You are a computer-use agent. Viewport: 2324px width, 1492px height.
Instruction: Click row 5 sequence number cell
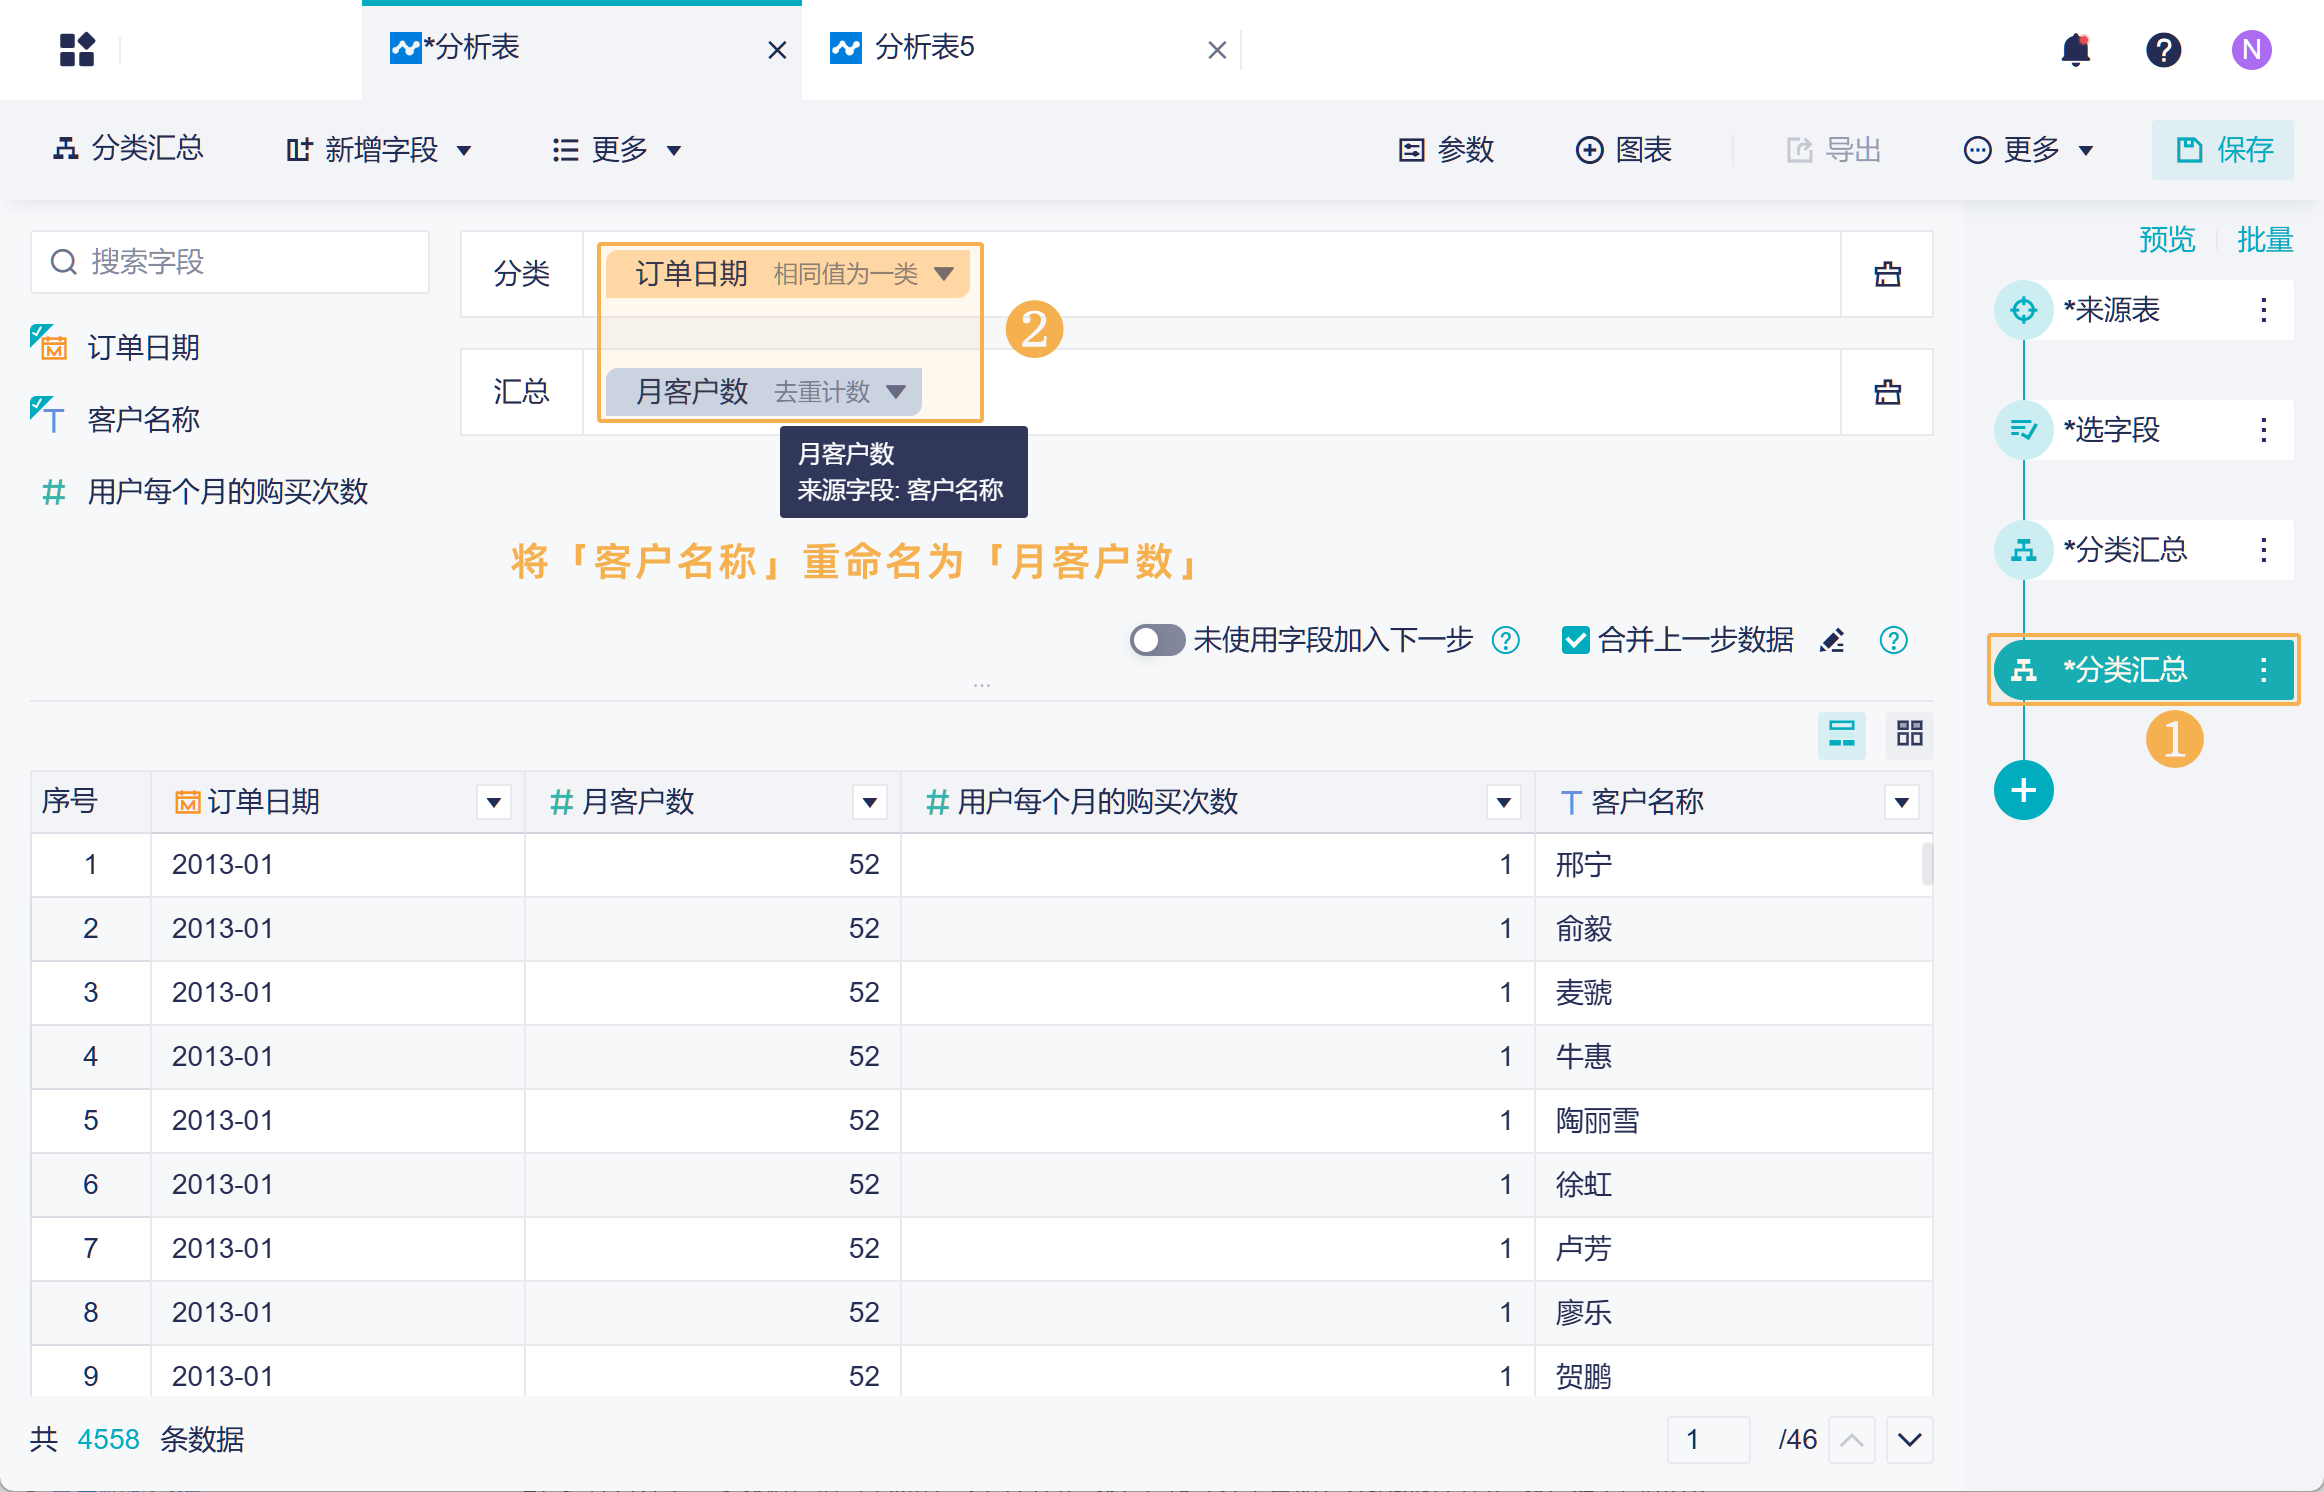[x=91, y=1121]
